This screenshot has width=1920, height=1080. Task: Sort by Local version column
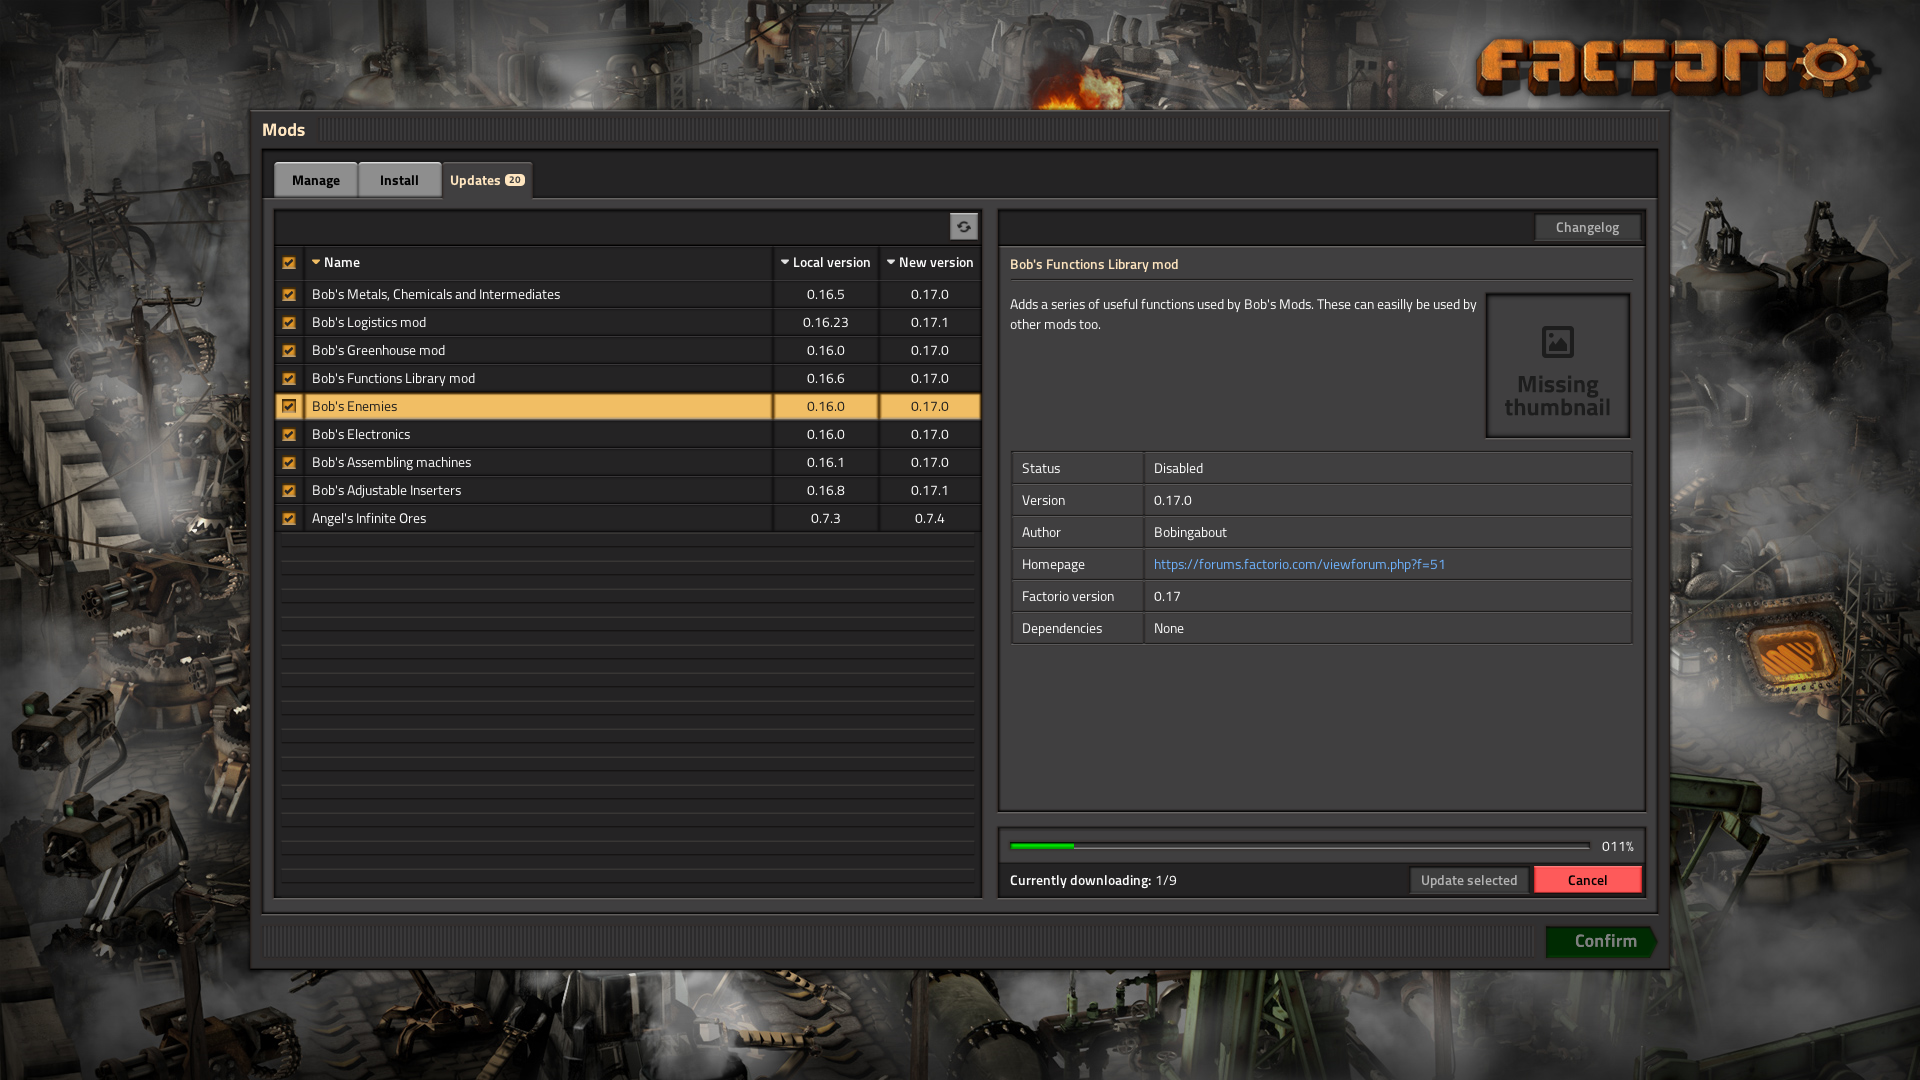tap(825, 263)
